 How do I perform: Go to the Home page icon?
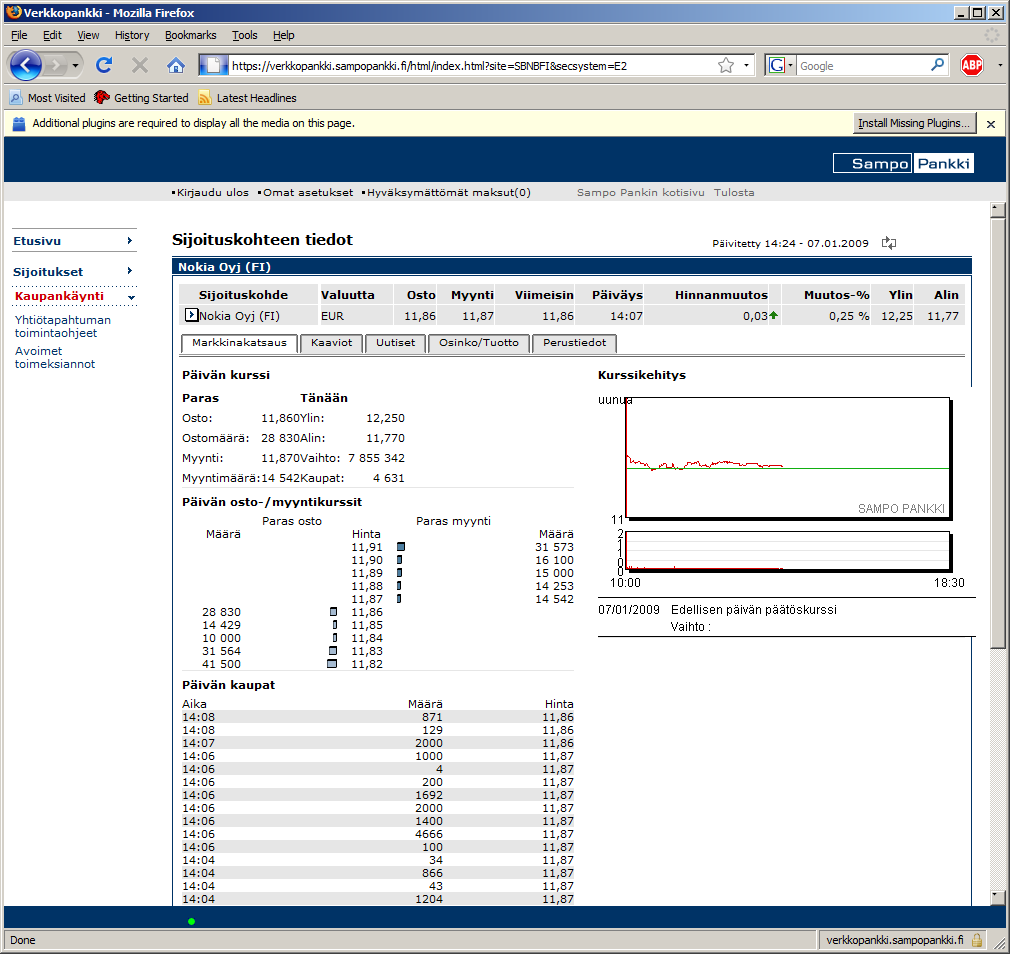pyautogui.click(x=175, y=65)
